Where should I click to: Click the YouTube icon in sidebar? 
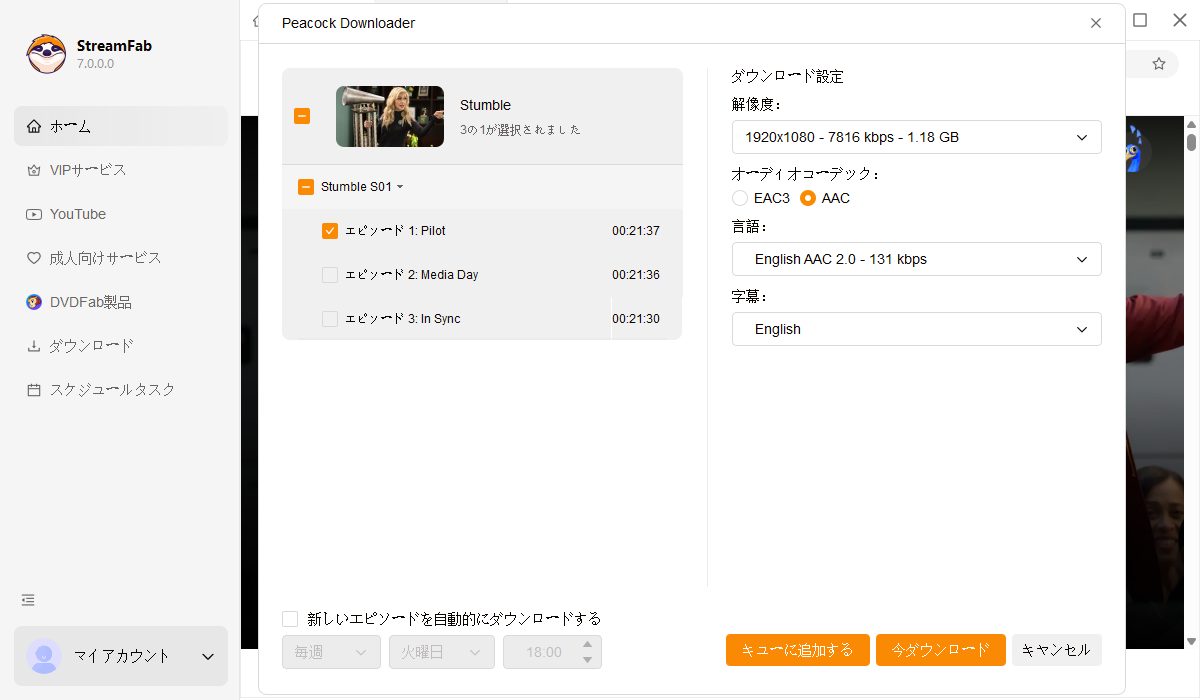tap(34, 214)
